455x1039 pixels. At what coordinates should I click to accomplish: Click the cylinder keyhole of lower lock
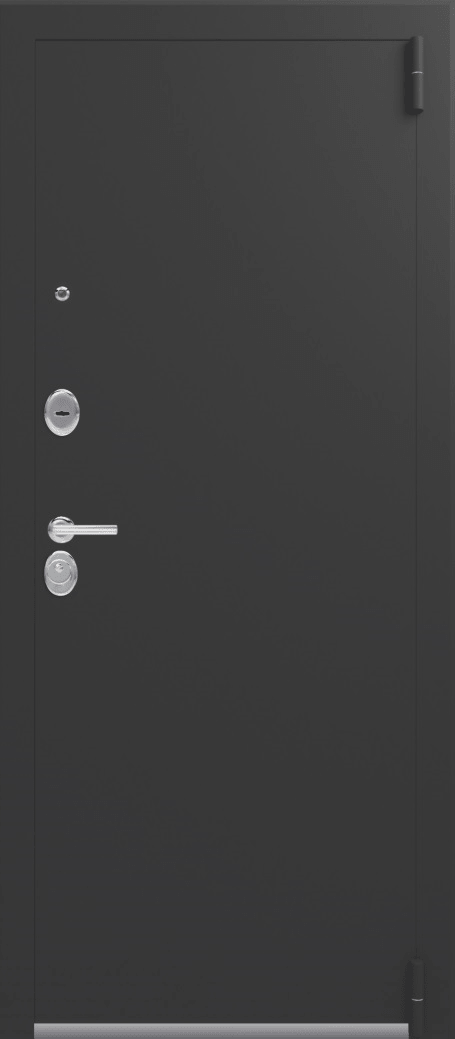pyautogui.click(x=58, y=568)
